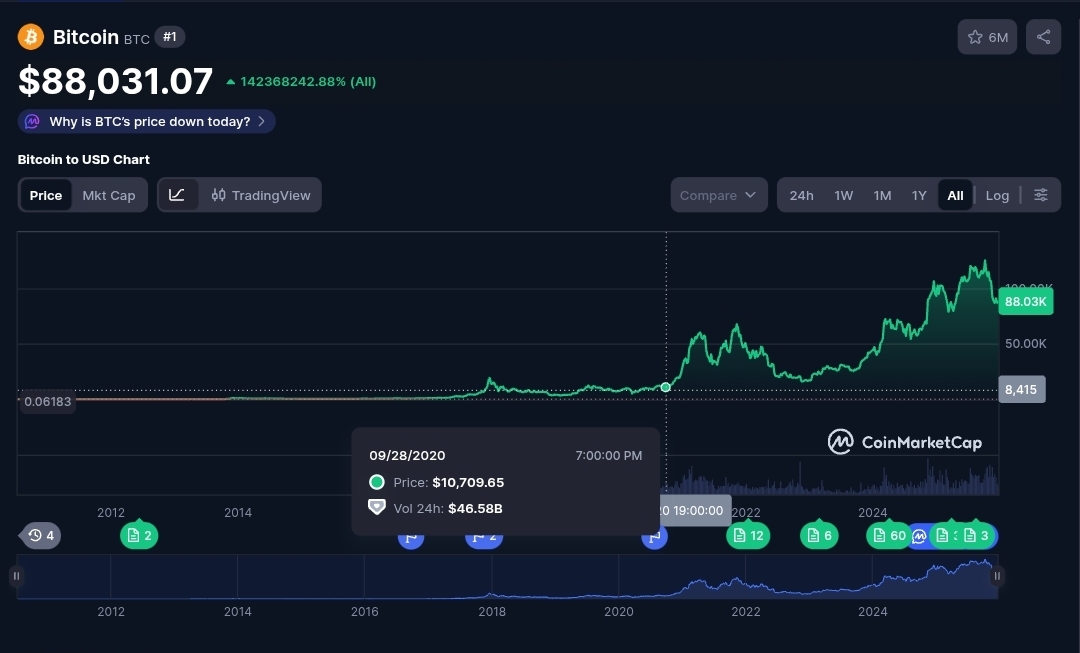The height and width of the screenshot is (653, 1080).
Task: Toggle Log scale for the chart
Action: (997, 195)
